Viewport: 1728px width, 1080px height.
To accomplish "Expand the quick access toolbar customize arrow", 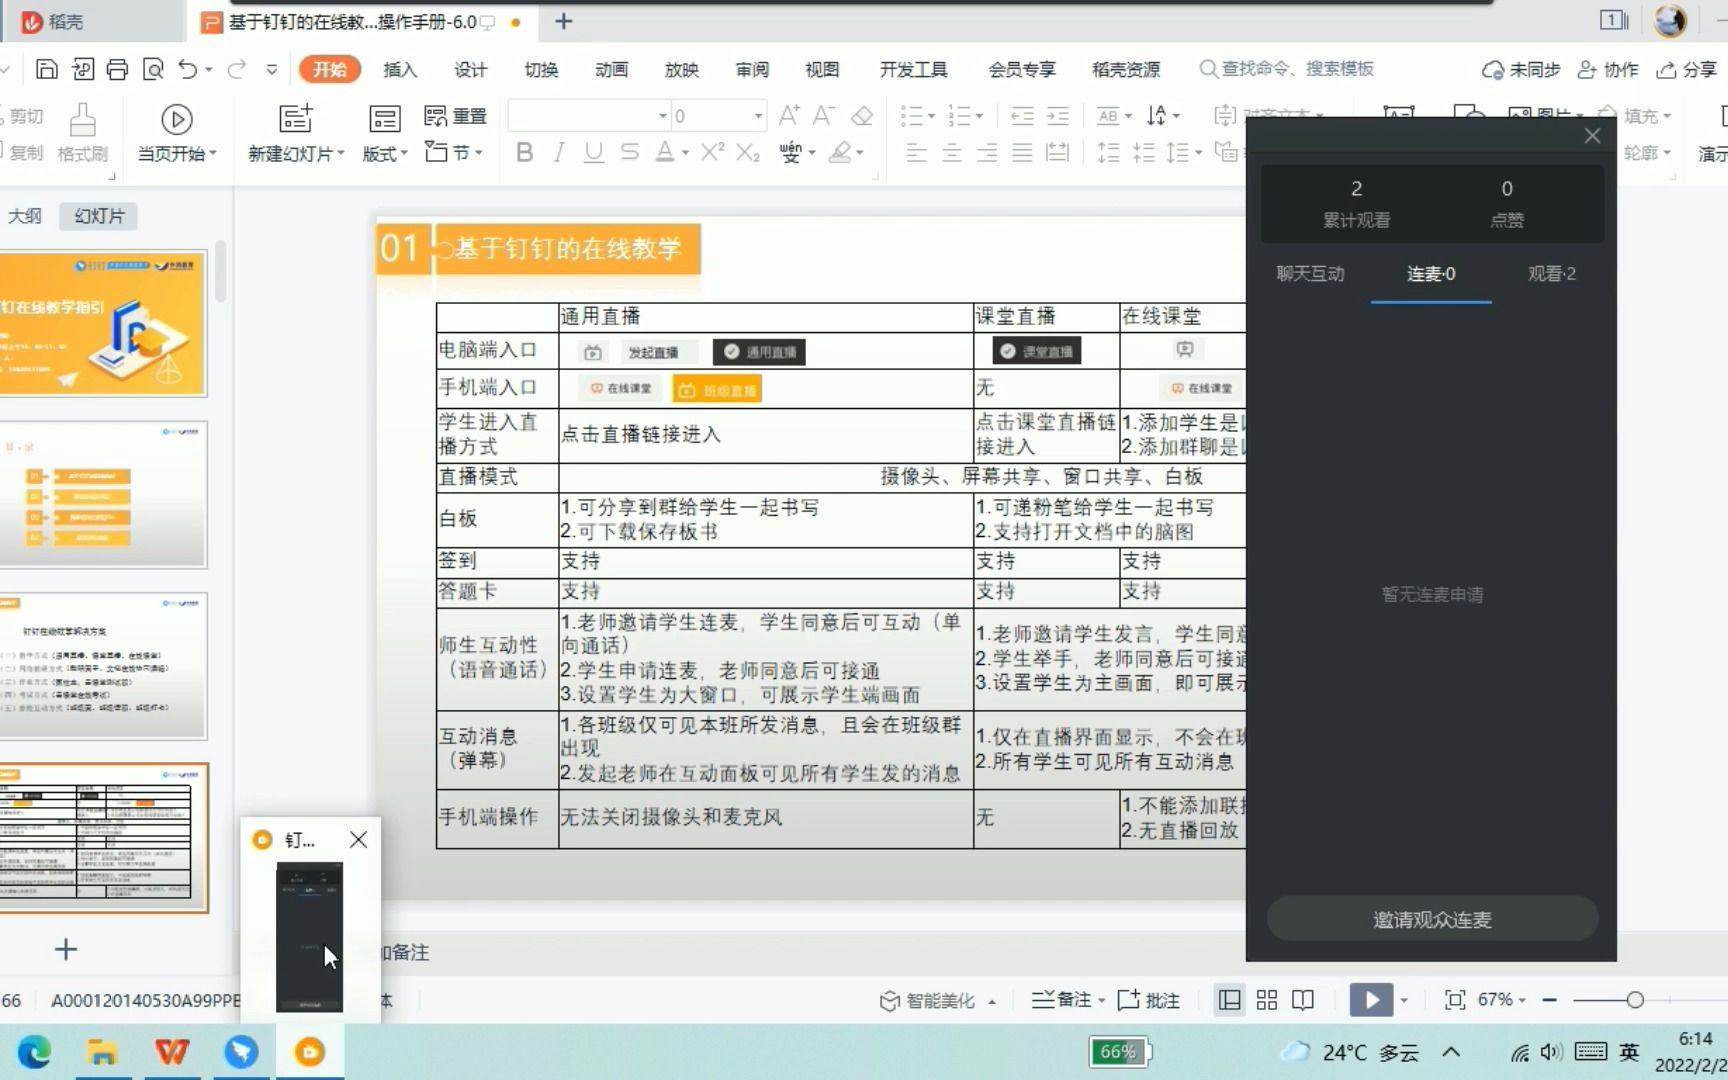I will pos(271,69).
